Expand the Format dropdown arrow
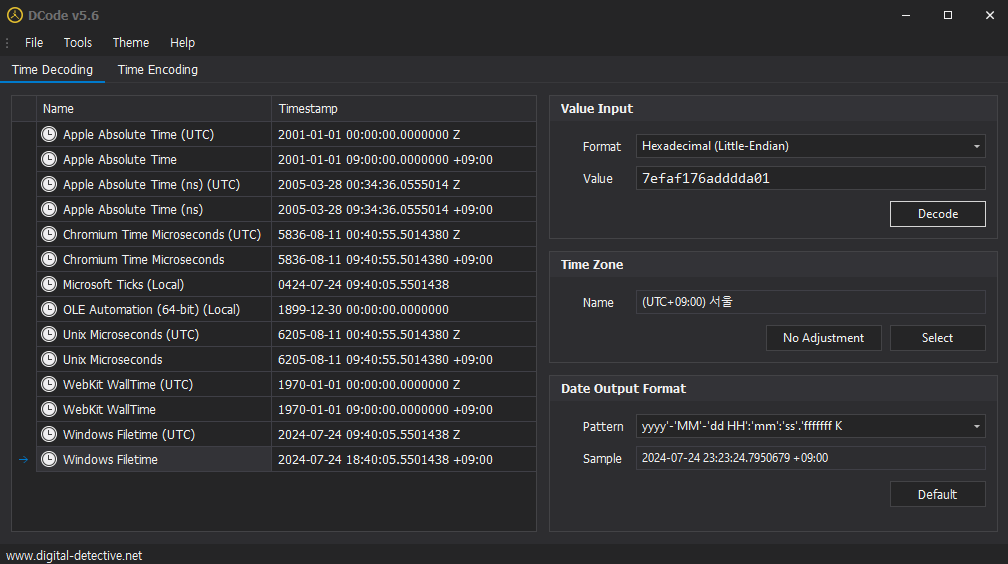This screenshot has width=1008, height=564. [976, 147]
